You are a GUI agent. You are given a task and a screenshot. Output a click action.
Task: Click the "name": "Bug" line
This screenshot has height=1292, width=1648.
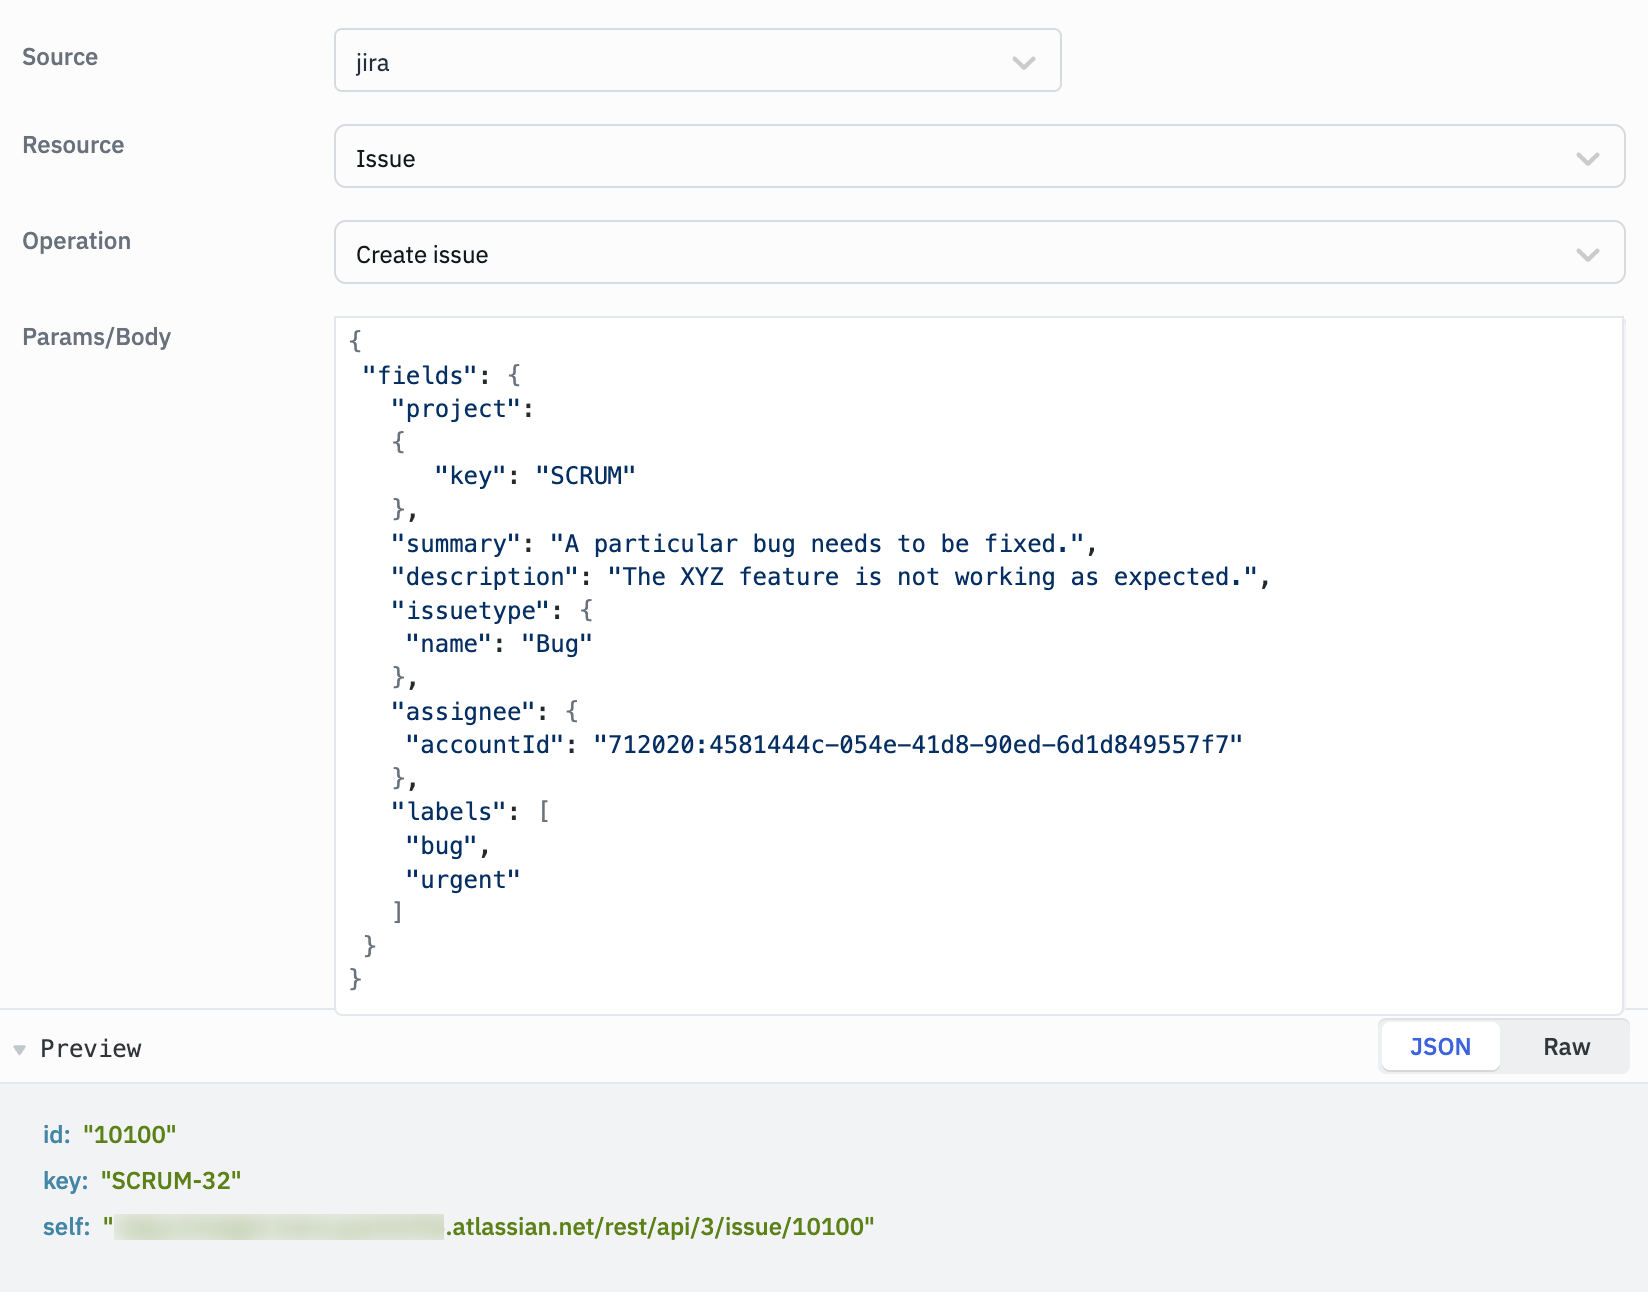[x=499, y=644]
